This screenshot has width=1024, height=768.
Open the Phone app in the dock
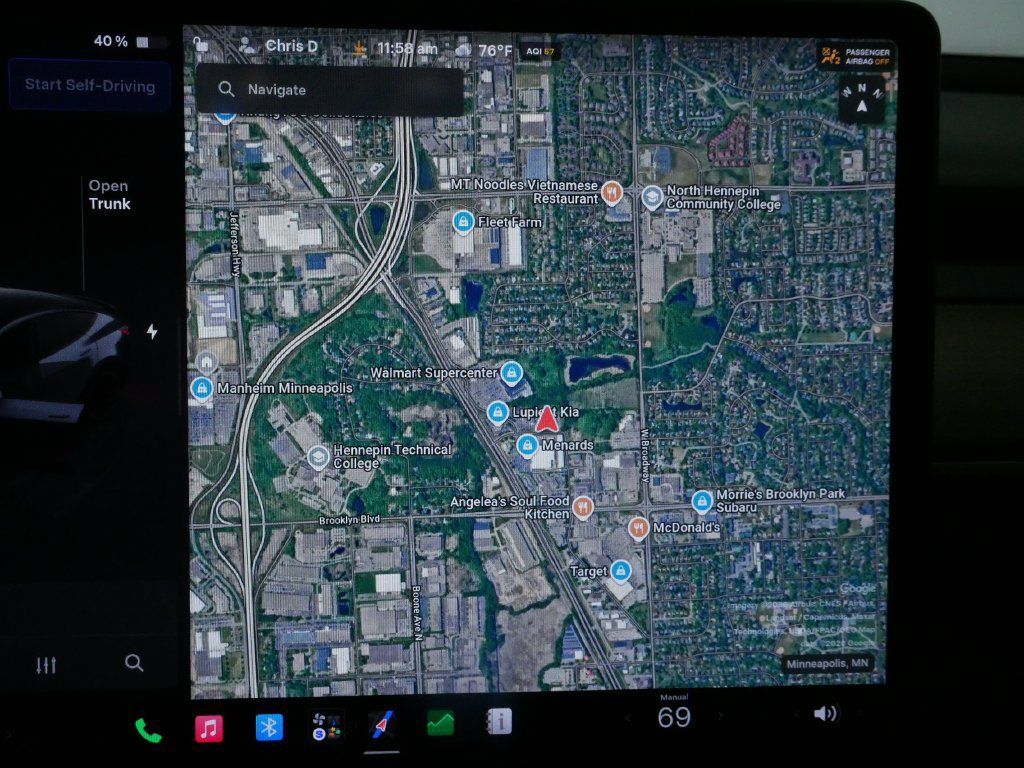(148, 729)
